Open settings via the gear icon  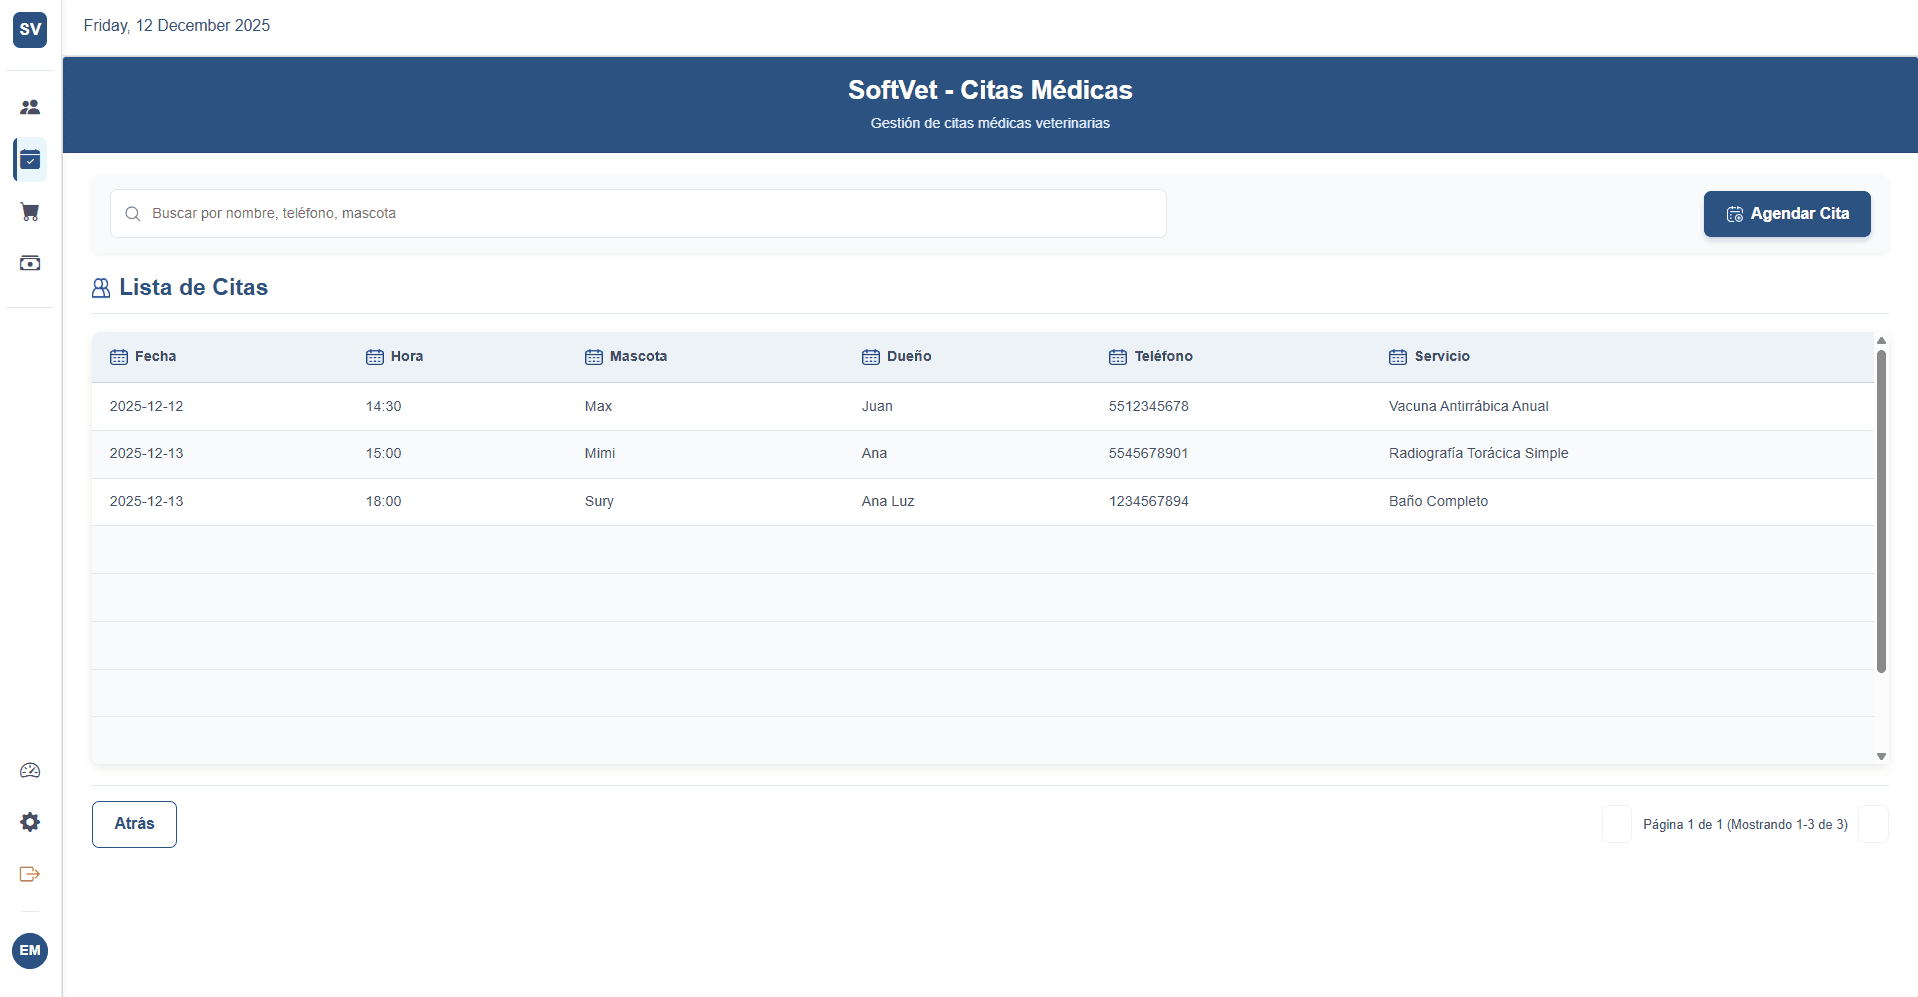(x=29, y=822)
